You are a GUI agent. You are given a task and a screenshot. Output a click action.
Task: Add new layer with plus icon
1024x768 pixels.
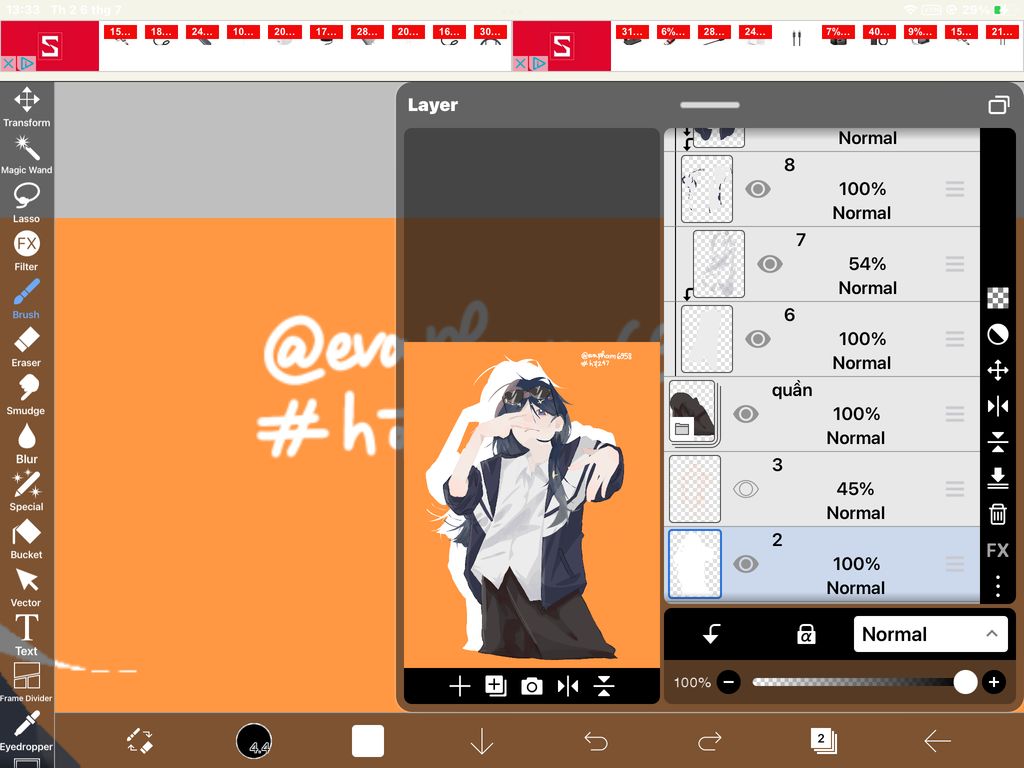[x=459, y=686]
